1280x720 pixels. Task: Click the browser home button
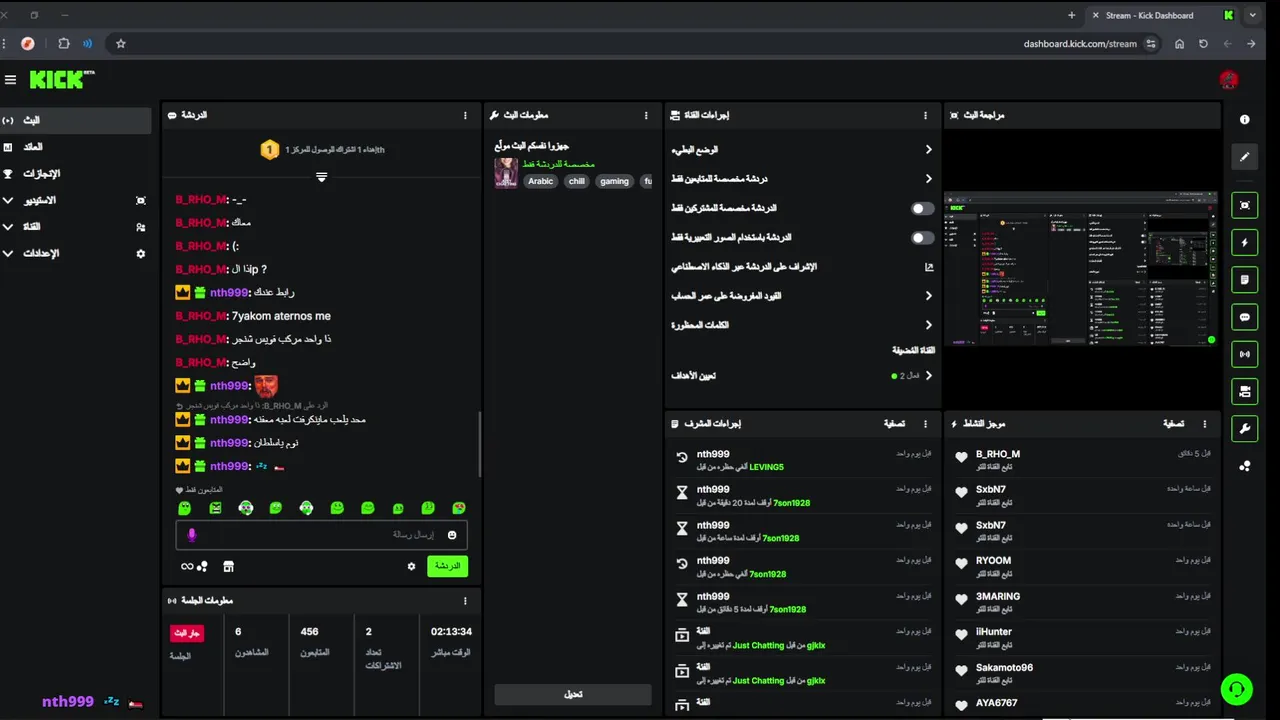click(1179, 44)
